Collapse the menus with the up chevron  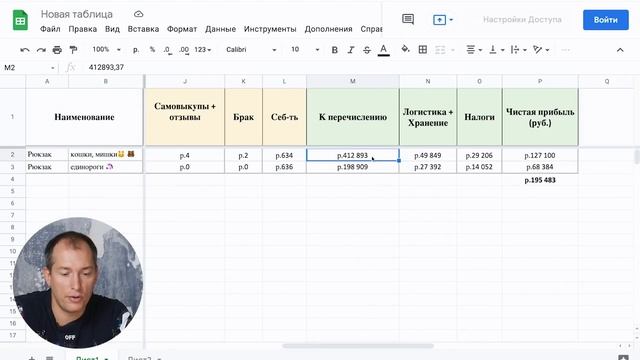point(620,50)
